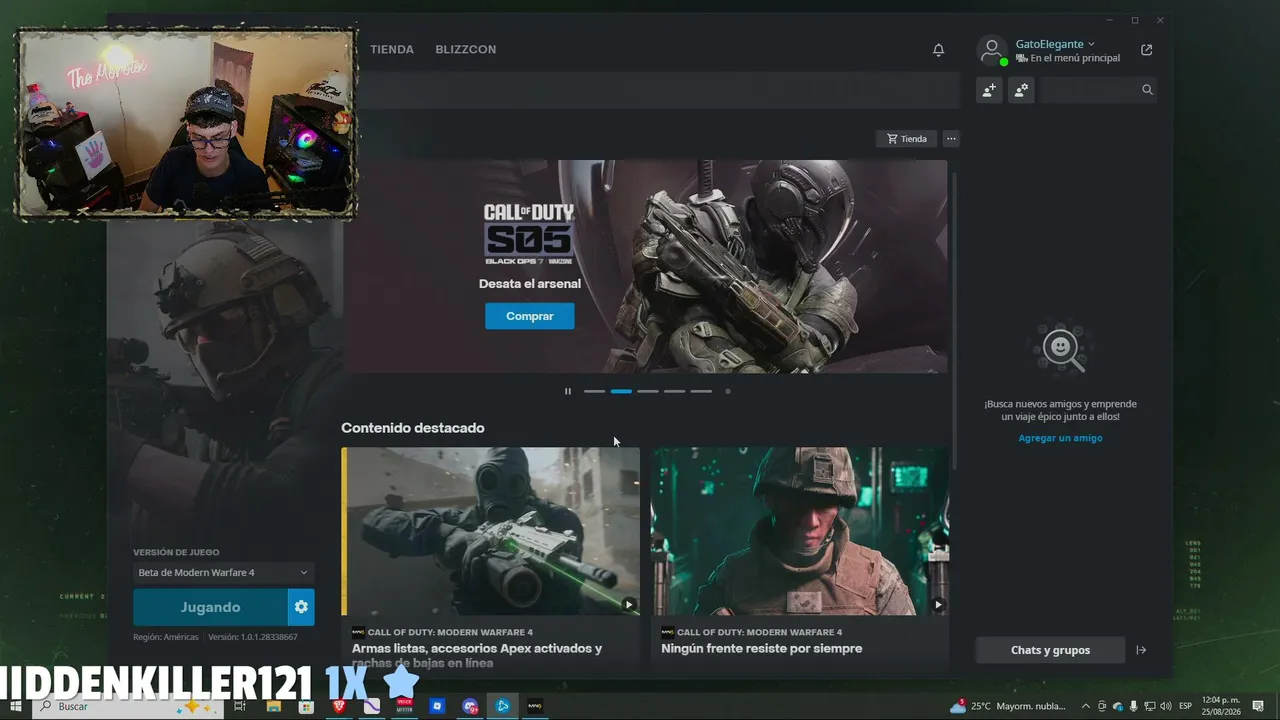Switch to Battle.net taskbar icon
The image size is (1280, 720).
click(x=503, y=706)
